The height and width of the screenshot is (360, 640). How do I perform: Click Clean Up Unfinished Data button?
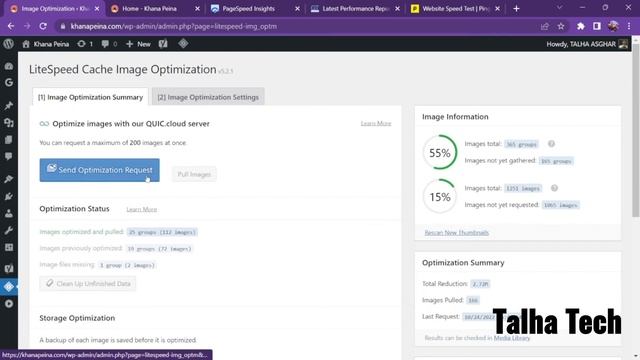[88, 283]
